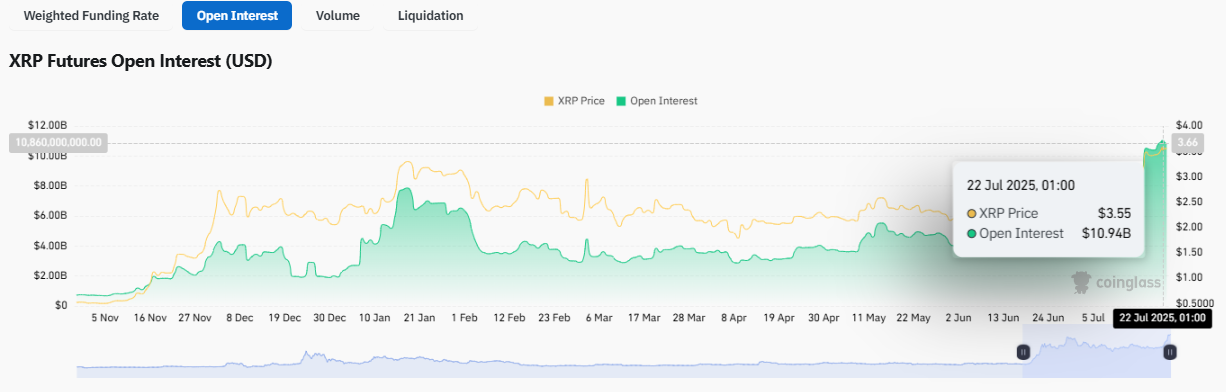1226x392 pixels.
Task: Click the 13 Jun date label
Action: (x=1002, y=318)
